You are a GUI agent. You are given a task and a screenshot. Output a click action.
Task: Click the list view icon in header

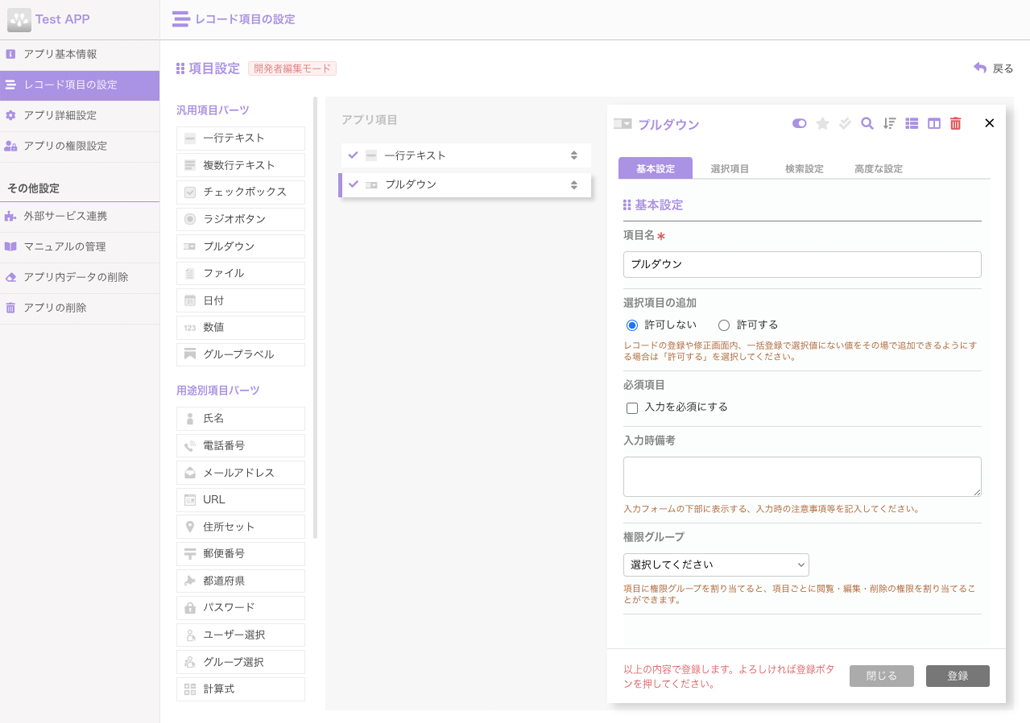pos(912,123)
